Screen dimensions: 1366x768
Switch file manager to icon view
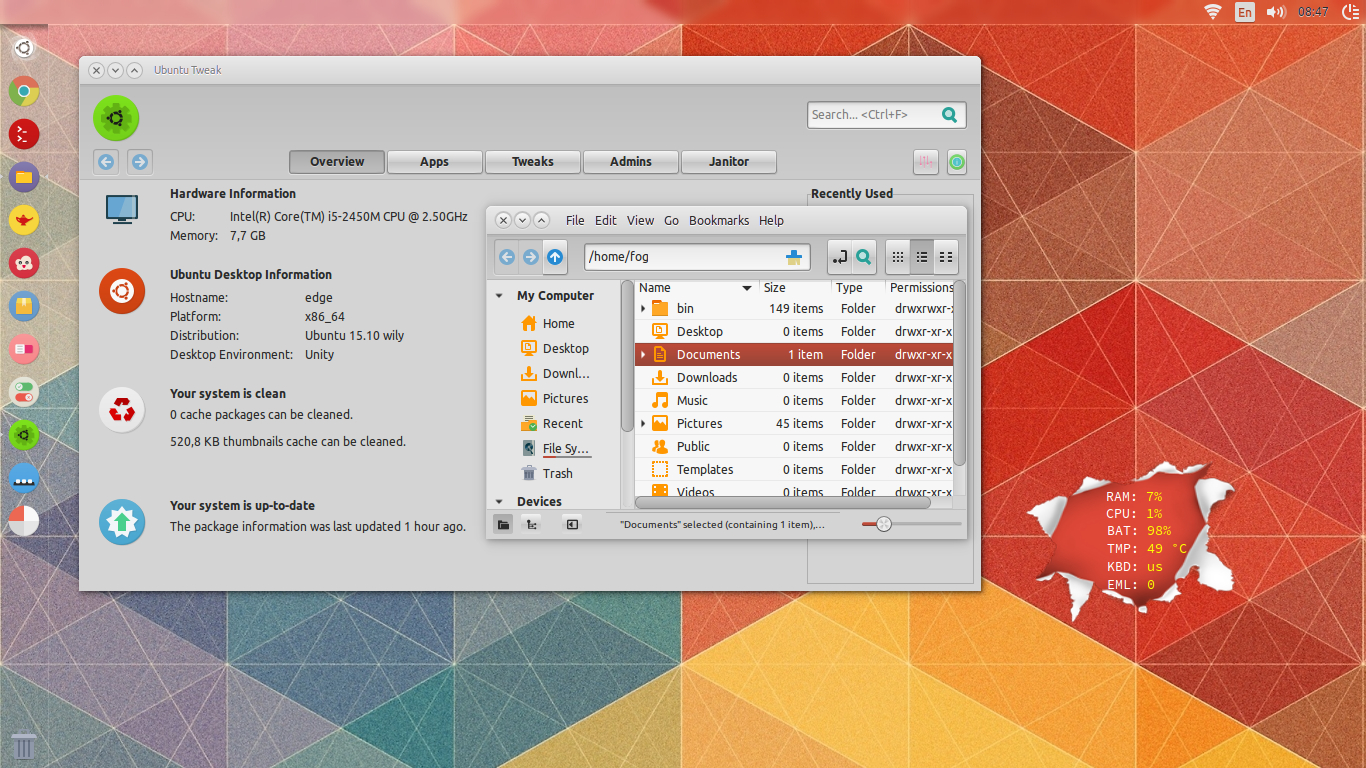[x=898, y=257]
